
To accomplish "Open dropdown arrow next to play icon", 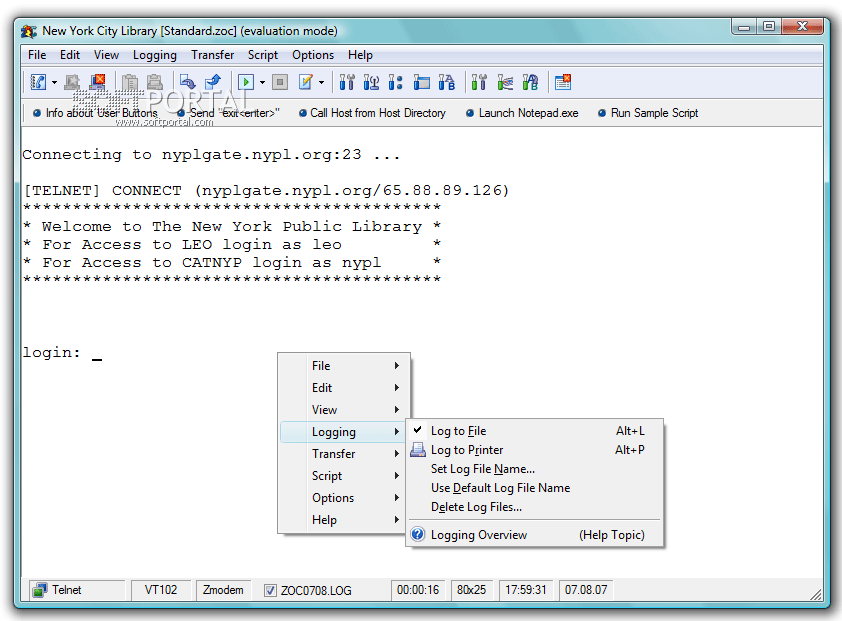I will (262, 83).
